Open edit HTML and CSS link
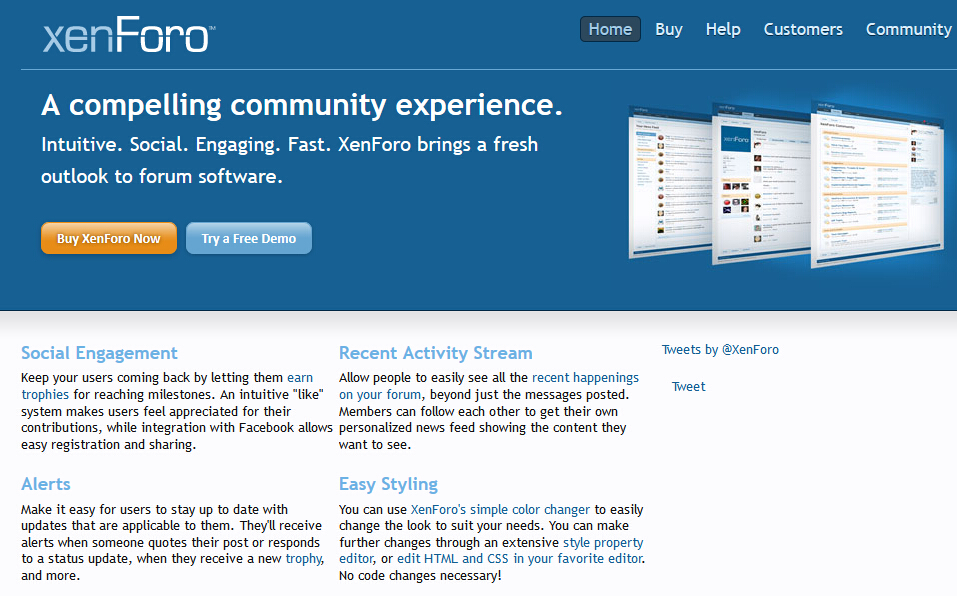Image resolution: width=957 pixels, height=596 pixels. click(x=519, y=559)
